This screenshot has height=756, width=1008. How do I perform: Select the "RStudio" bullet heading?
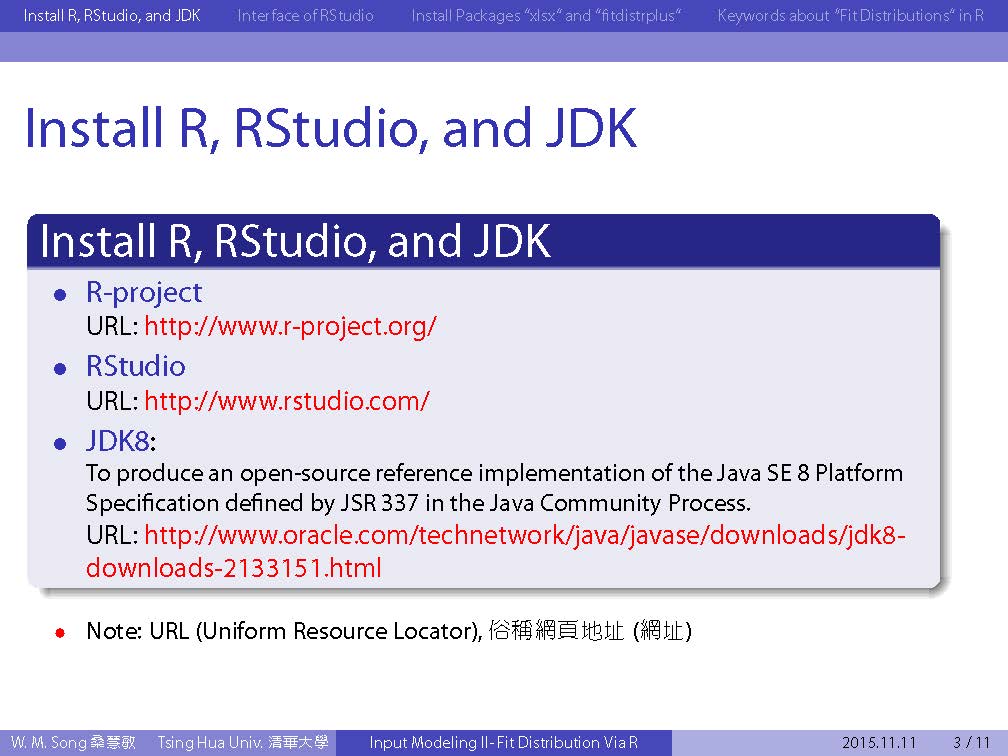click(136, 366)
